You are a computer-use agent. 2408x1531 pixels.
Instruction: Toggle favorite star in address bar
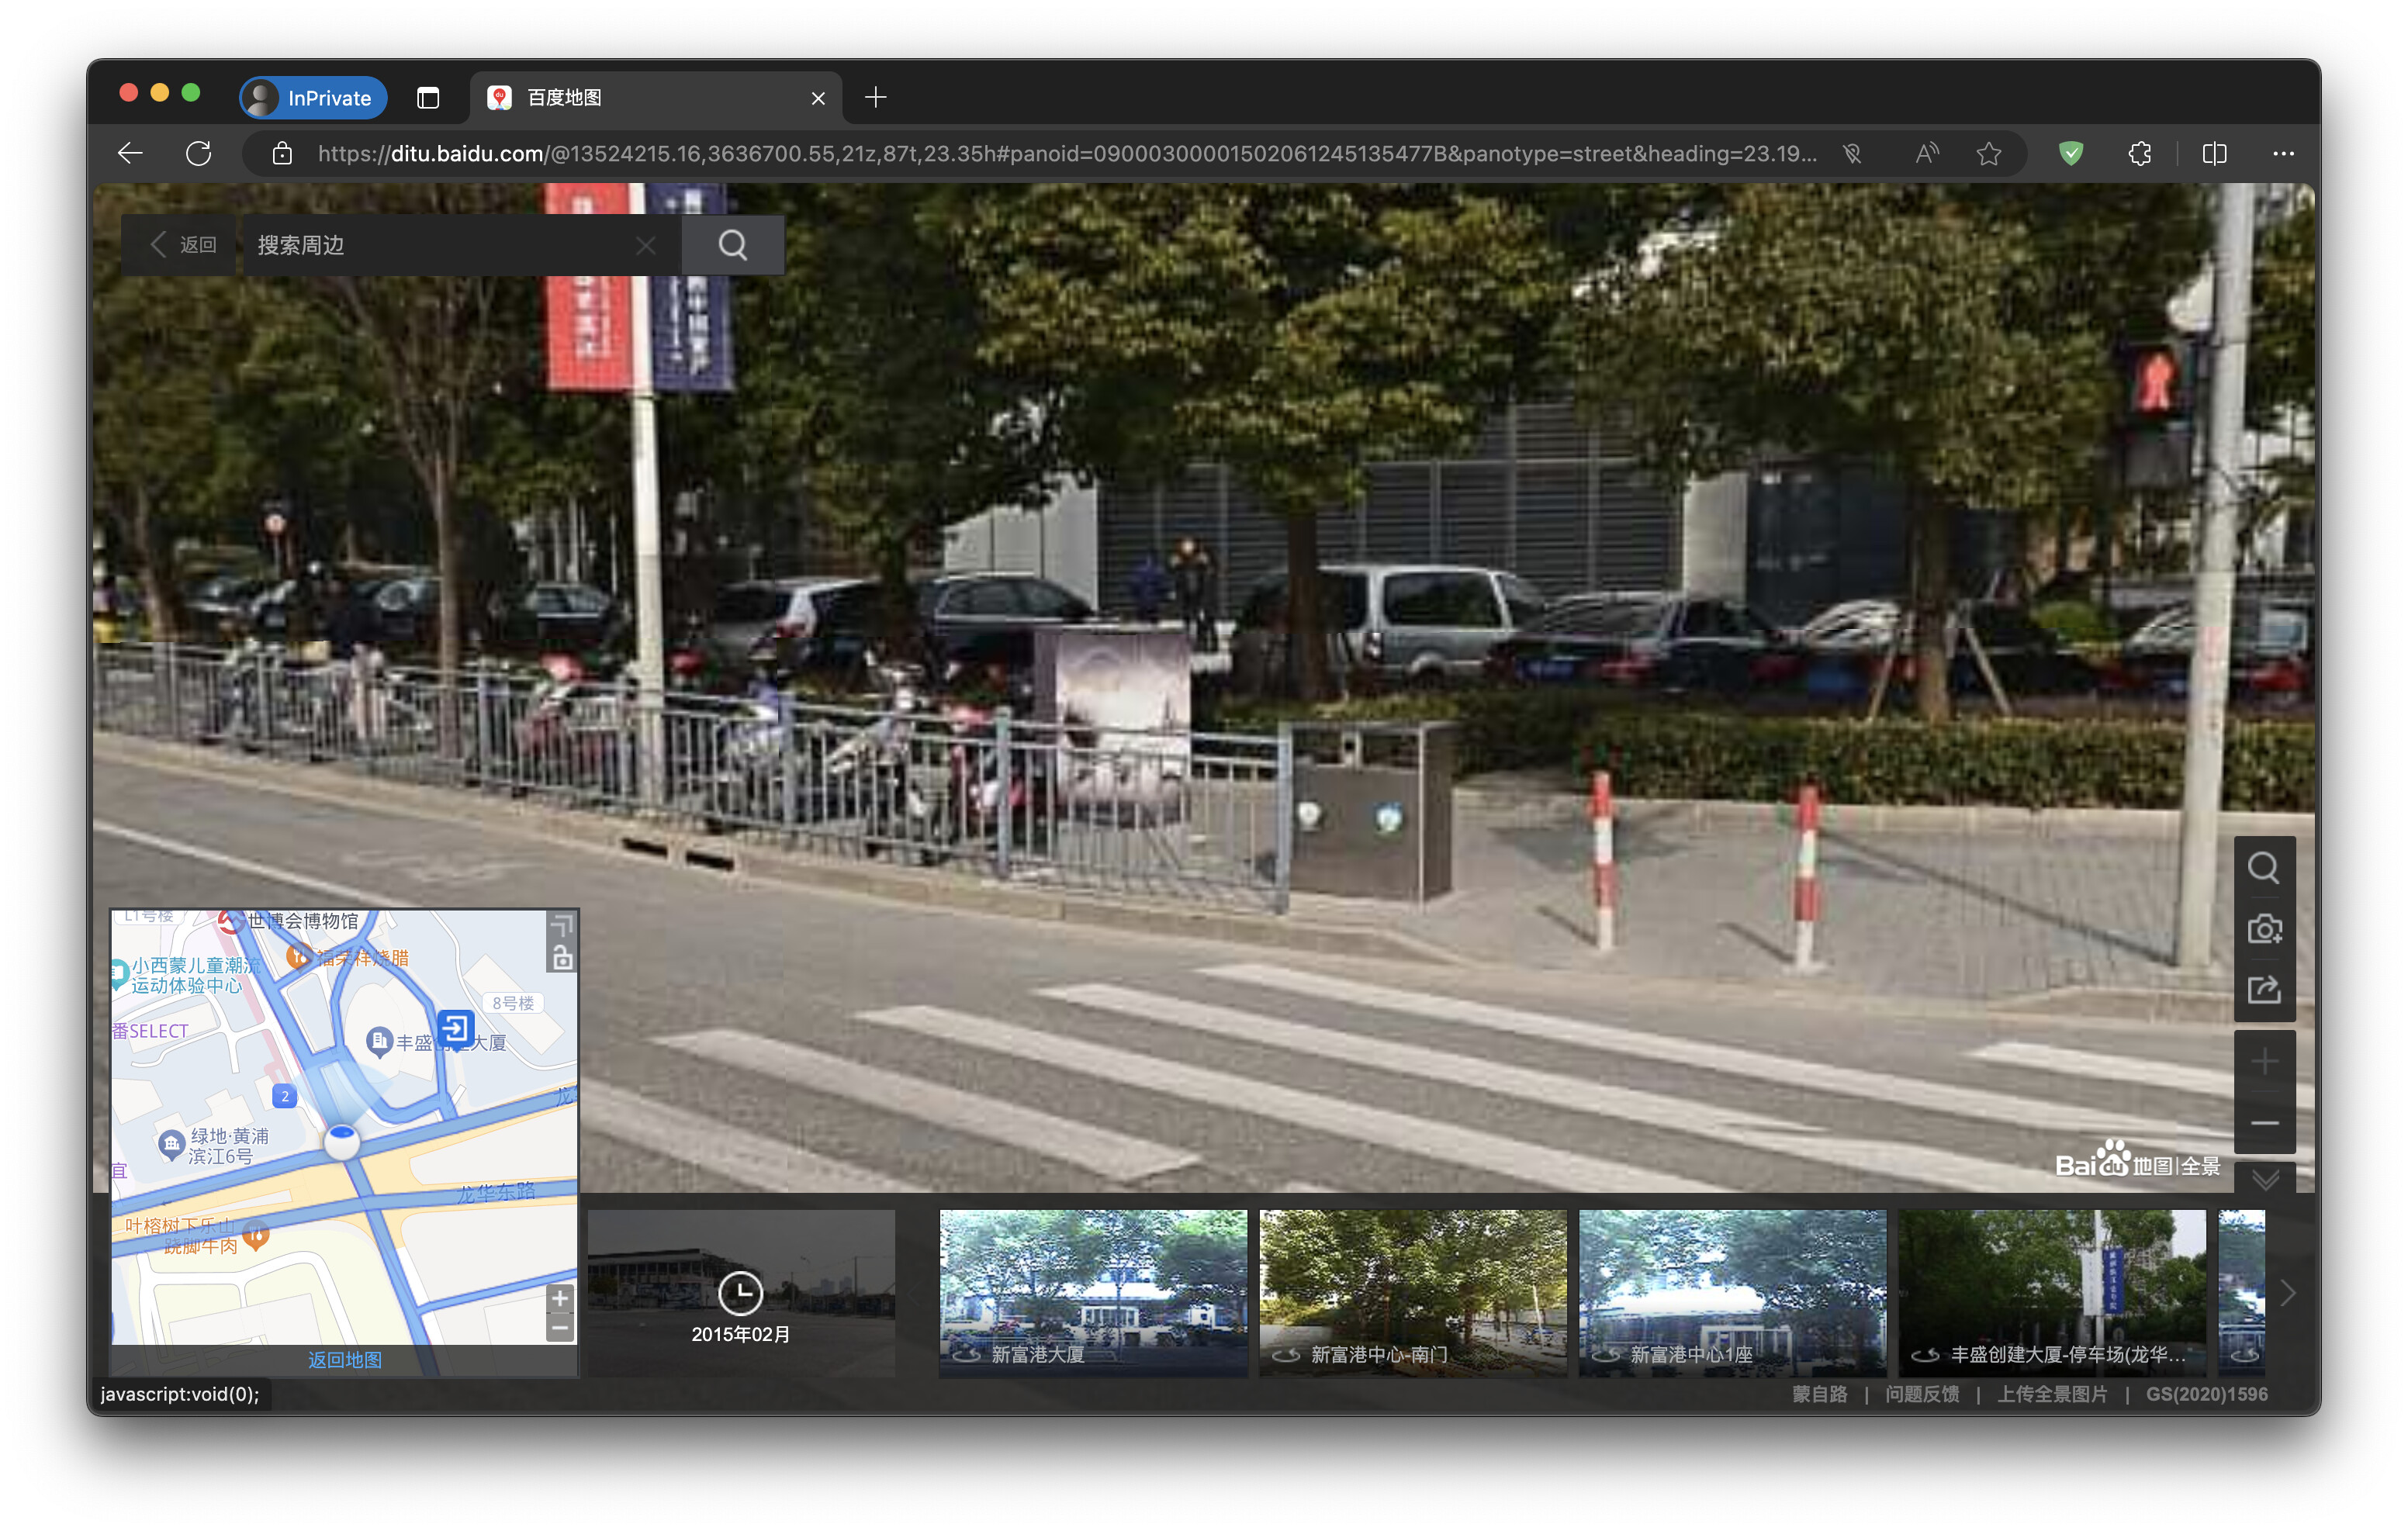(1988, 153)
